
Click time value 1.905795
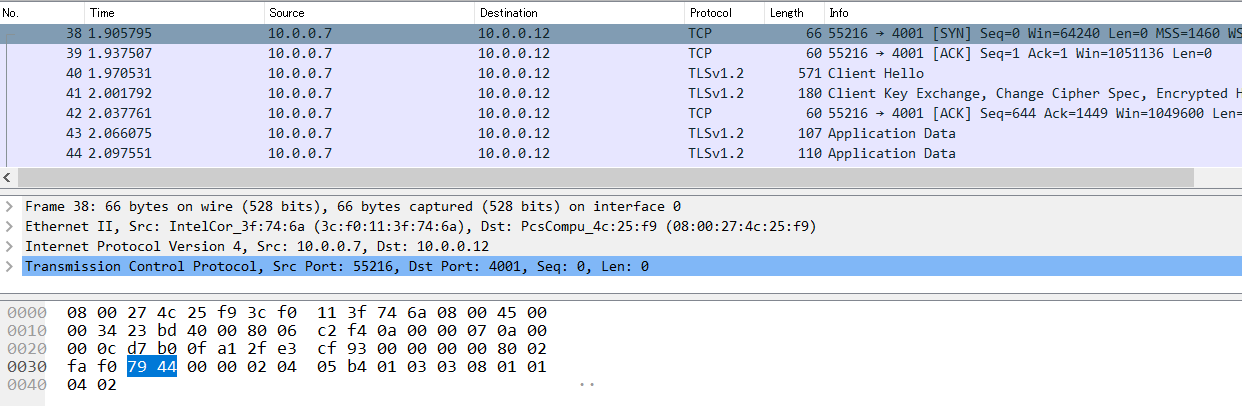point(120,33)
